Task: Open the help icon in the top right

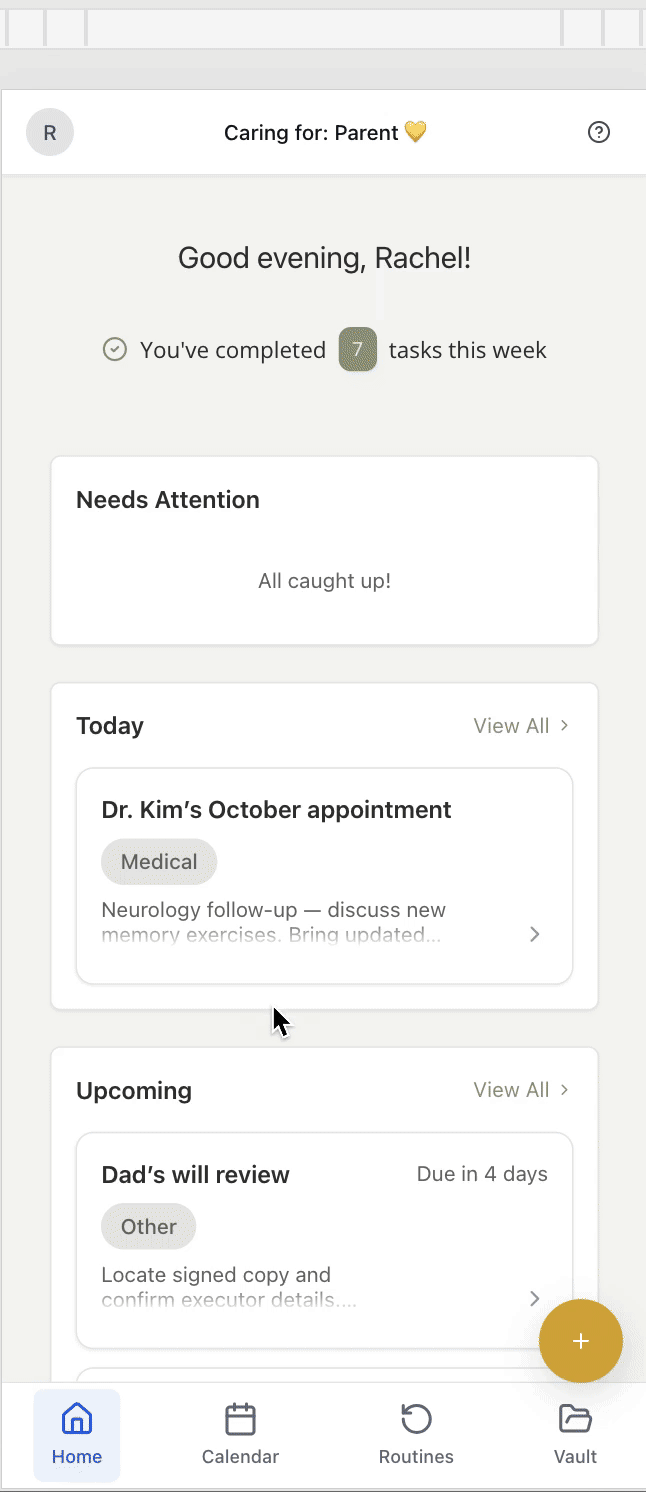Action: pos(599,132)
